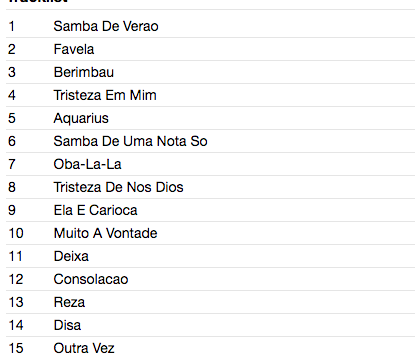Choose the Aquarius track
Viewport: 415px width, 361px height.
point(210,118)
